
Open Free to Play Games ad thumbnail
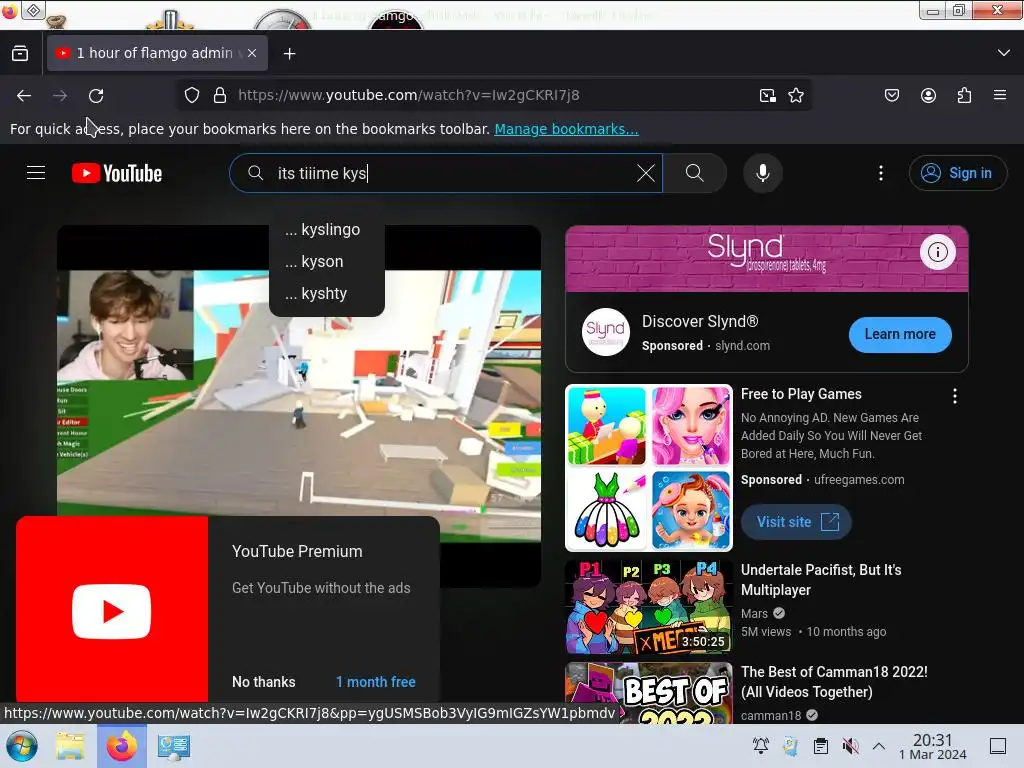[x=648, y=468]
